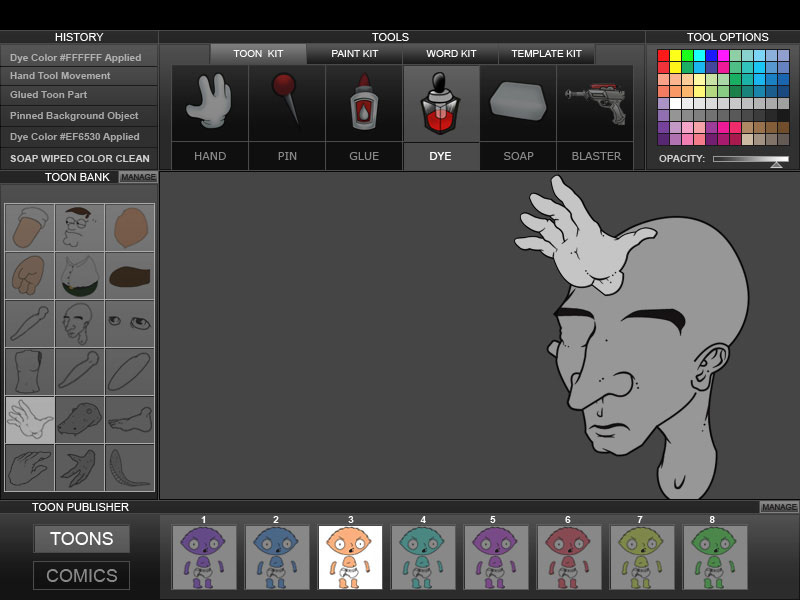Choose the tan foot part in toon bank

[x=30, y=228]
